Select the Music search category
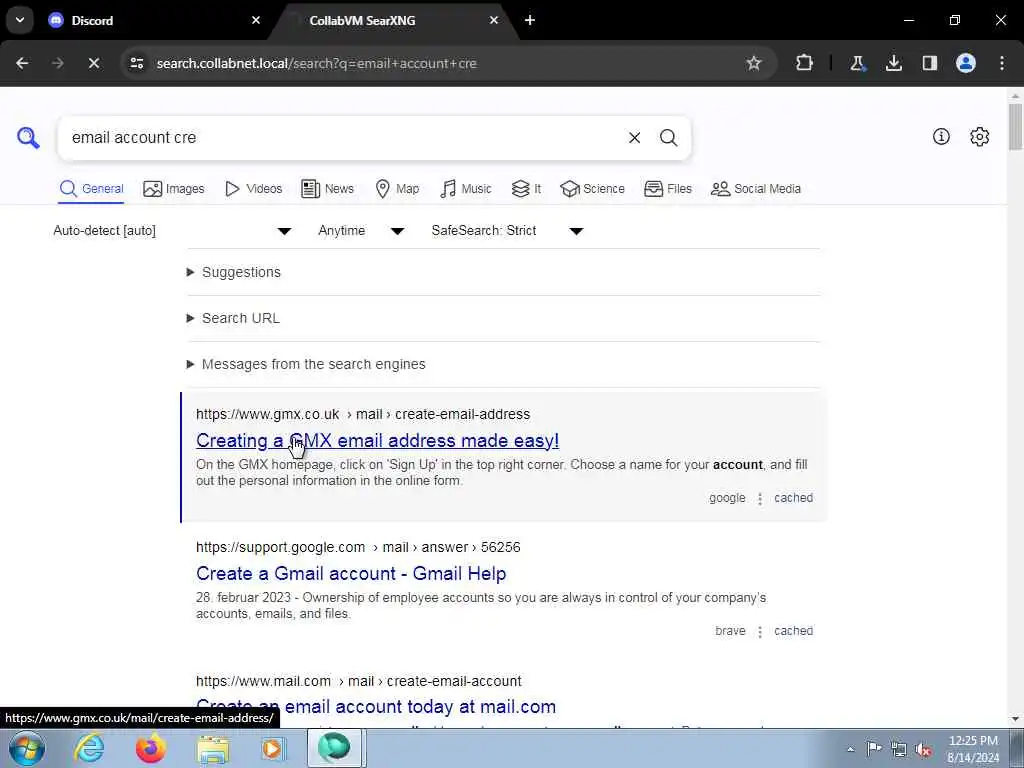The width and height of the screenshot is (1024, 768). 466,189
